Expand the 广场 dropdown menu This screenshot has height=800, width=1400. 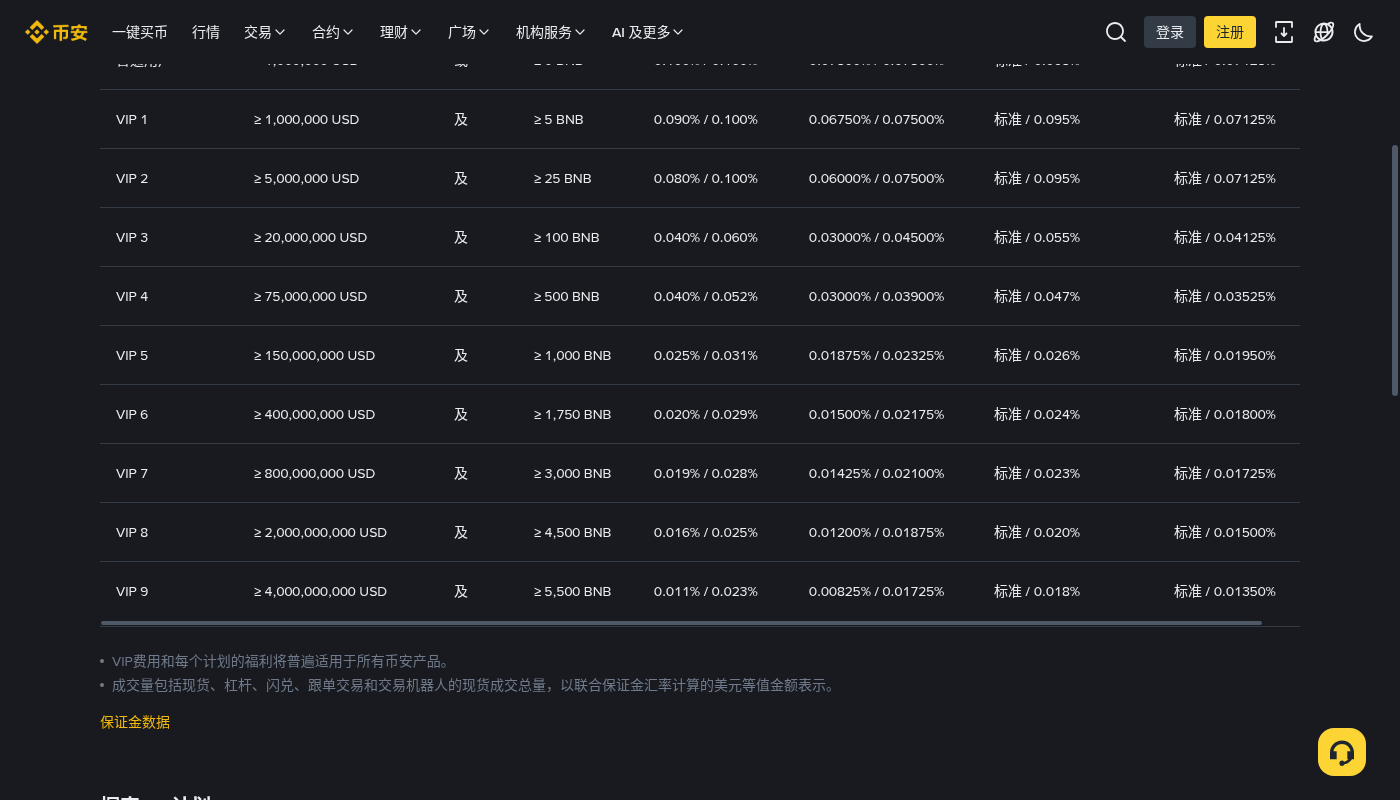click(x=469, y=32)
